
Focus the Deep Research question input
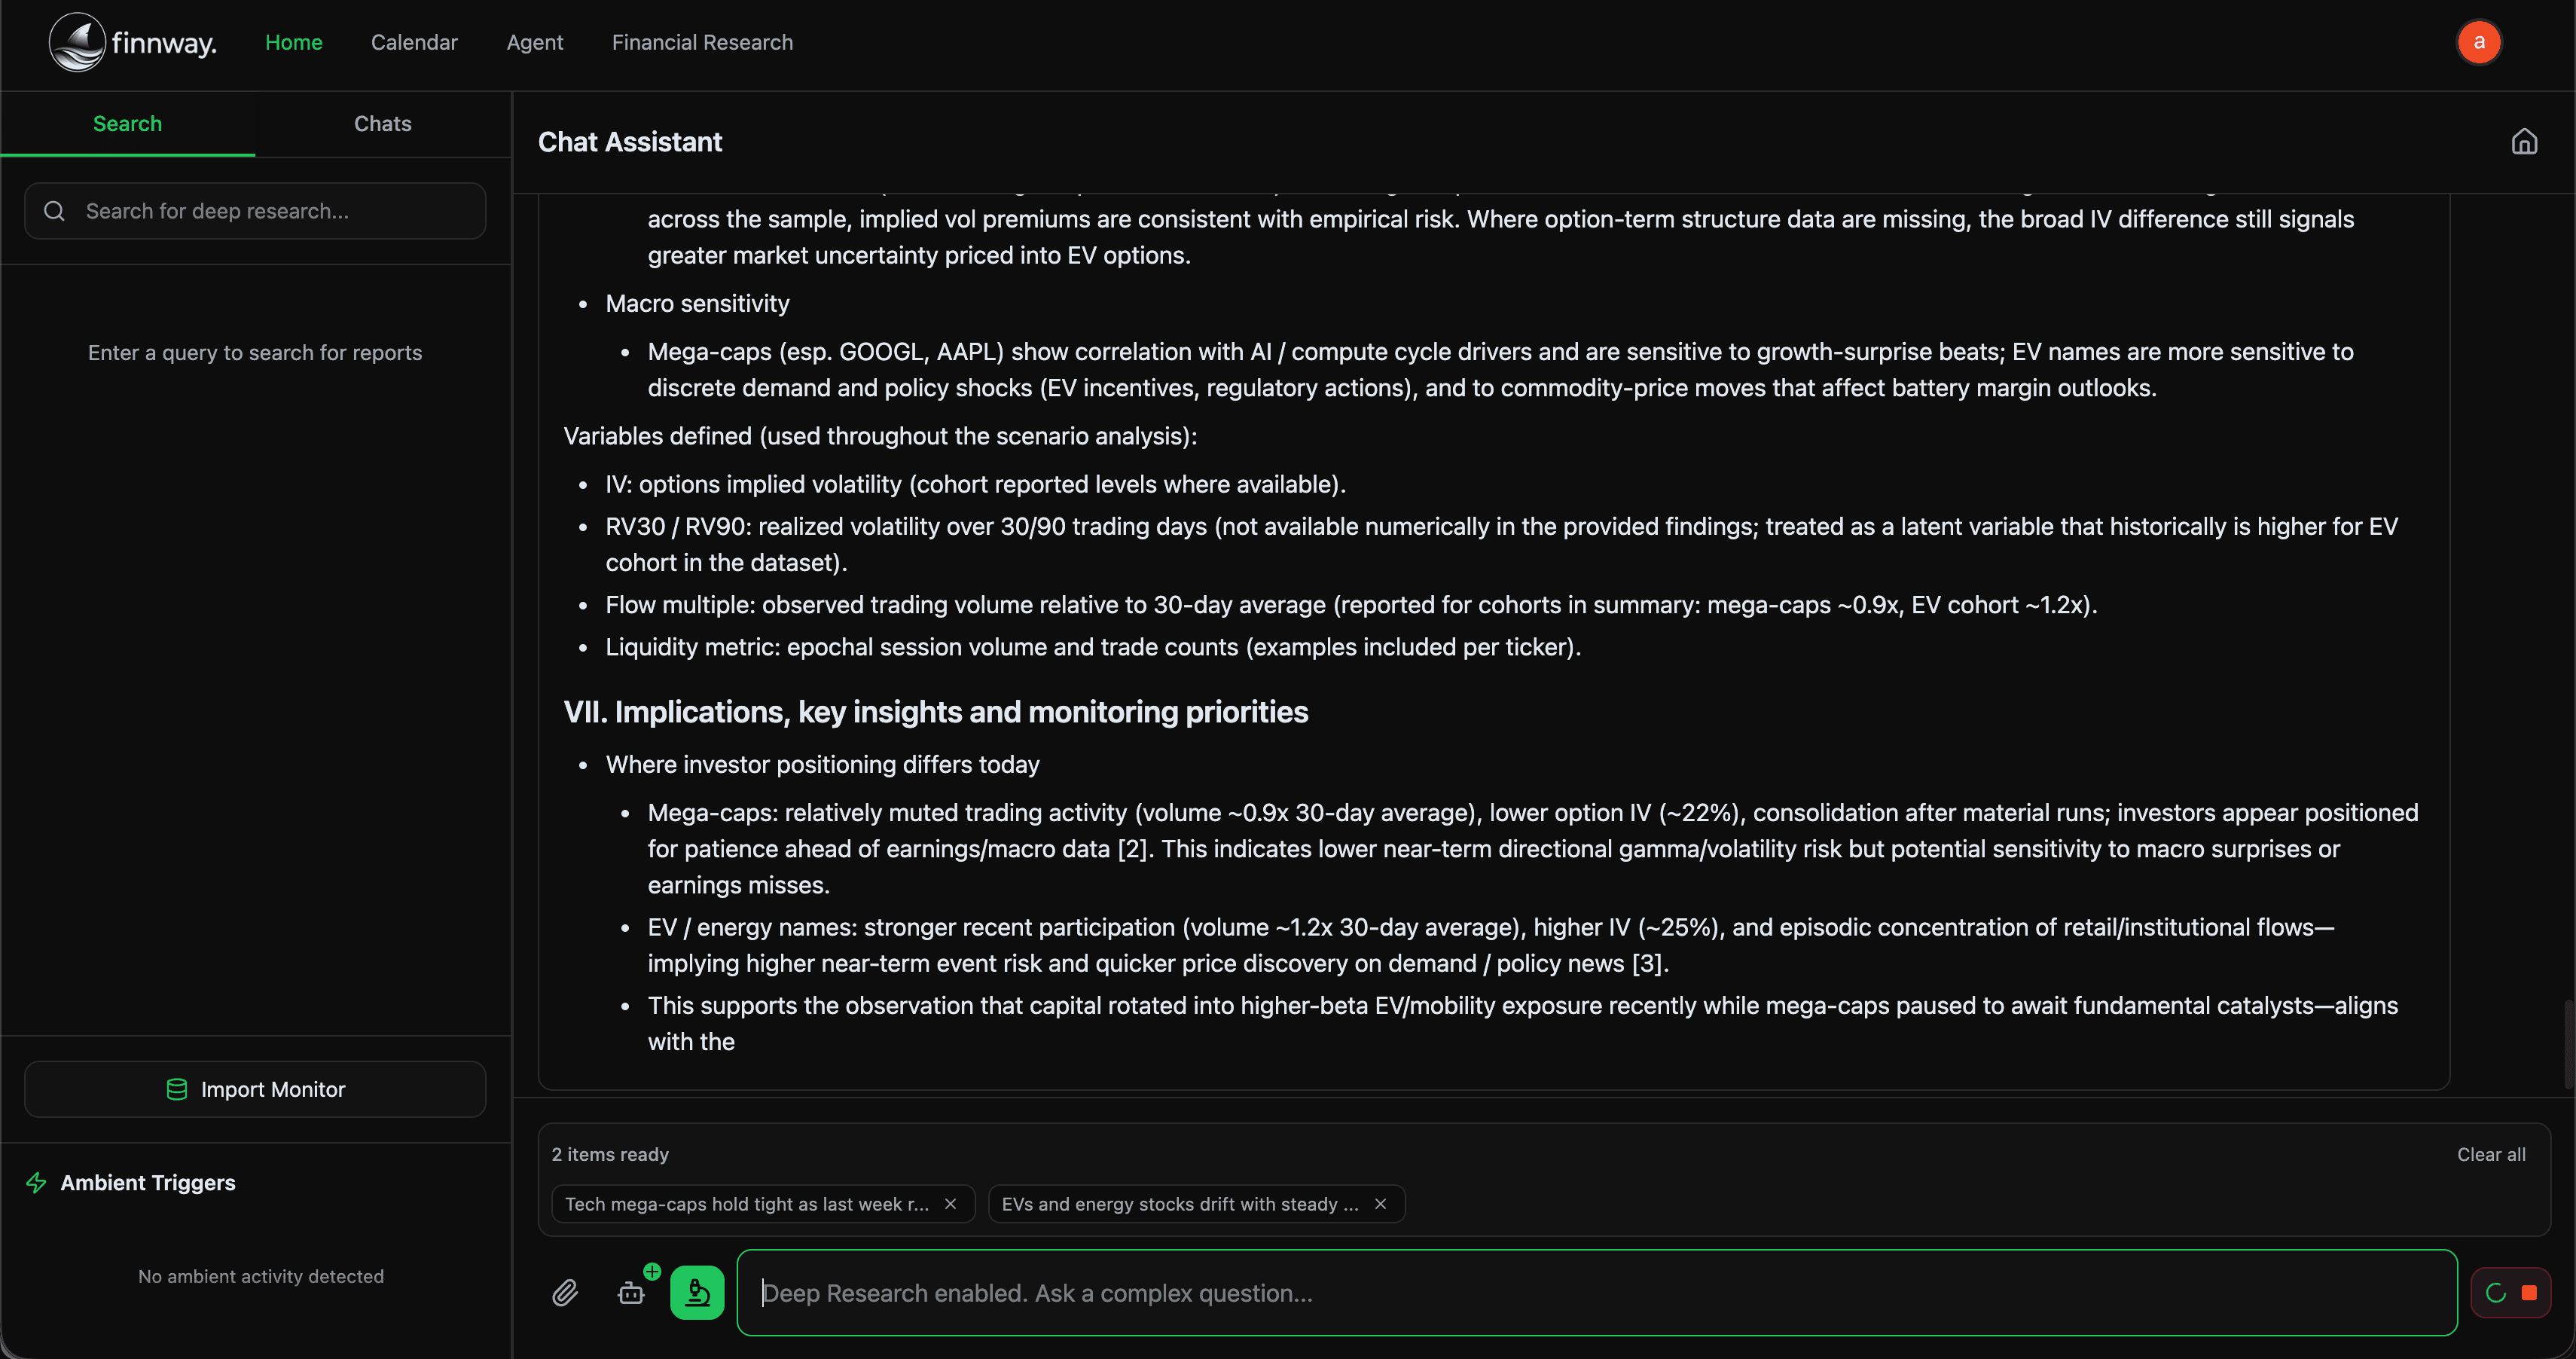[x=1596, y=1293]
